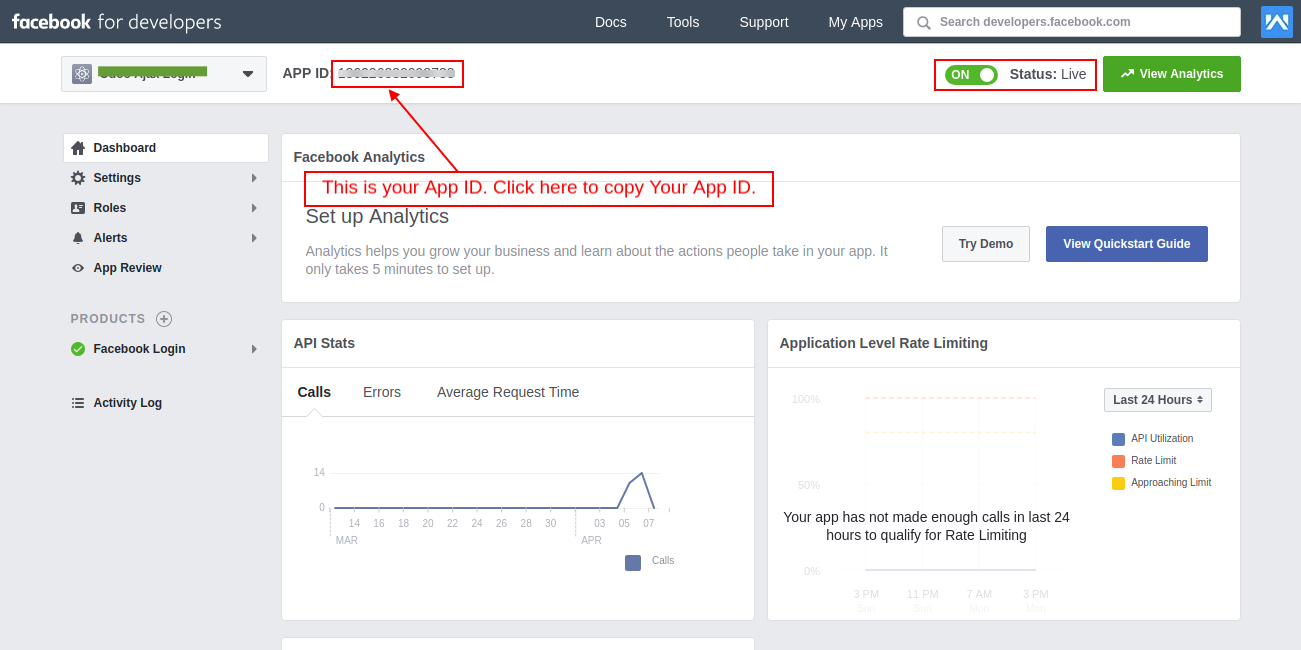The width and height of the screenshot is (1301, 650).
Task: Click the Status: Live text
Action: 1048,74
